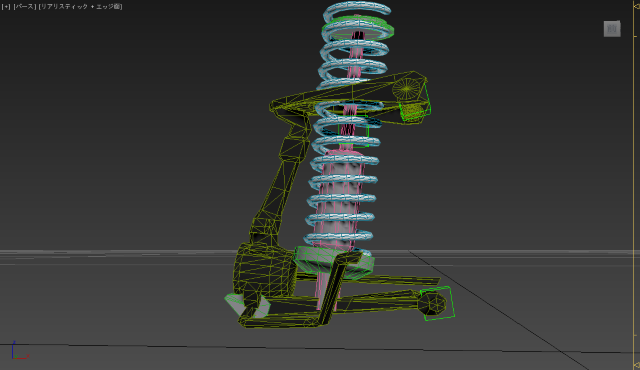Select the green upper spring seat ring
This screenshot has width=640, height=370.
coord(358,28)
